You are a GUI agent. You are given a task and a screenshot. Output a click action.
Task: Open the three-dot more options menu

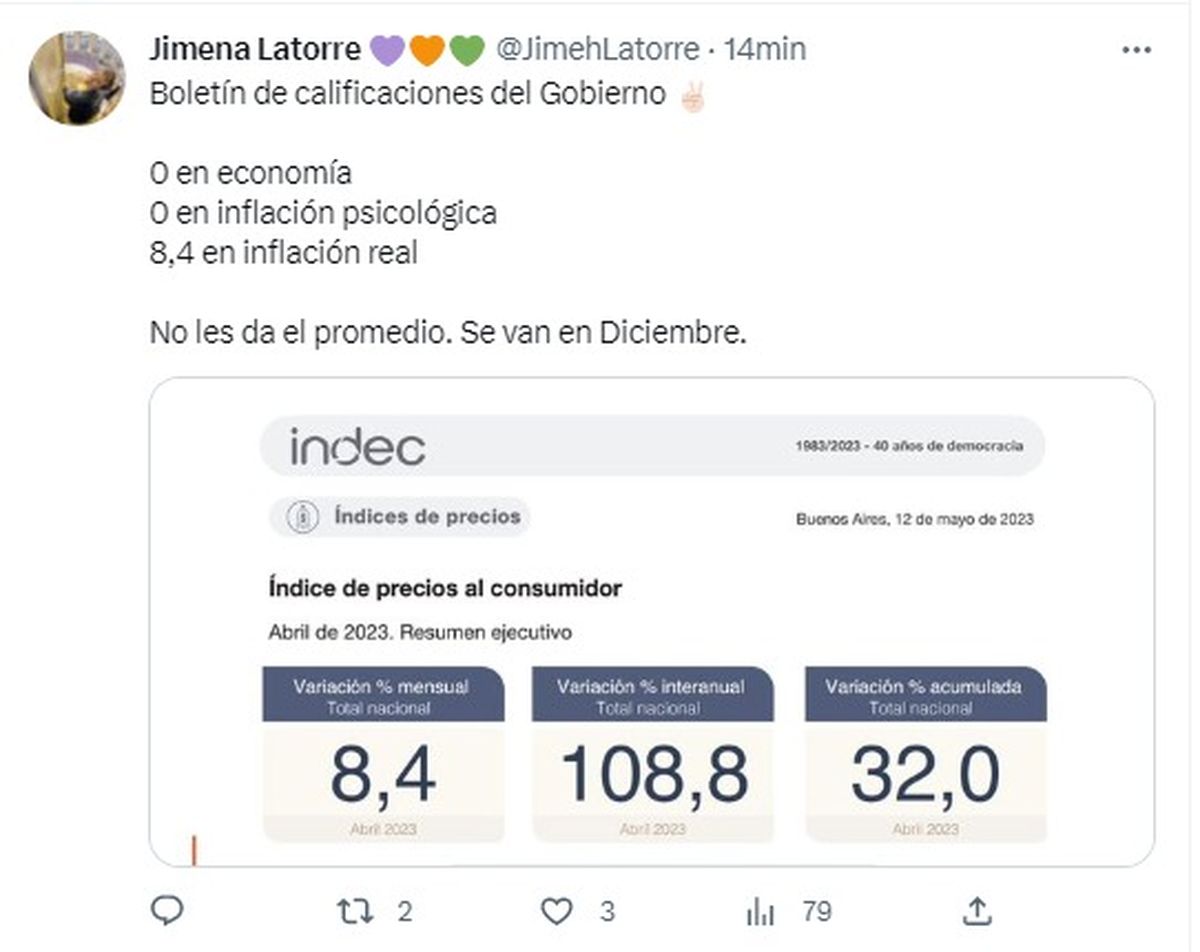coord(1137,50)
